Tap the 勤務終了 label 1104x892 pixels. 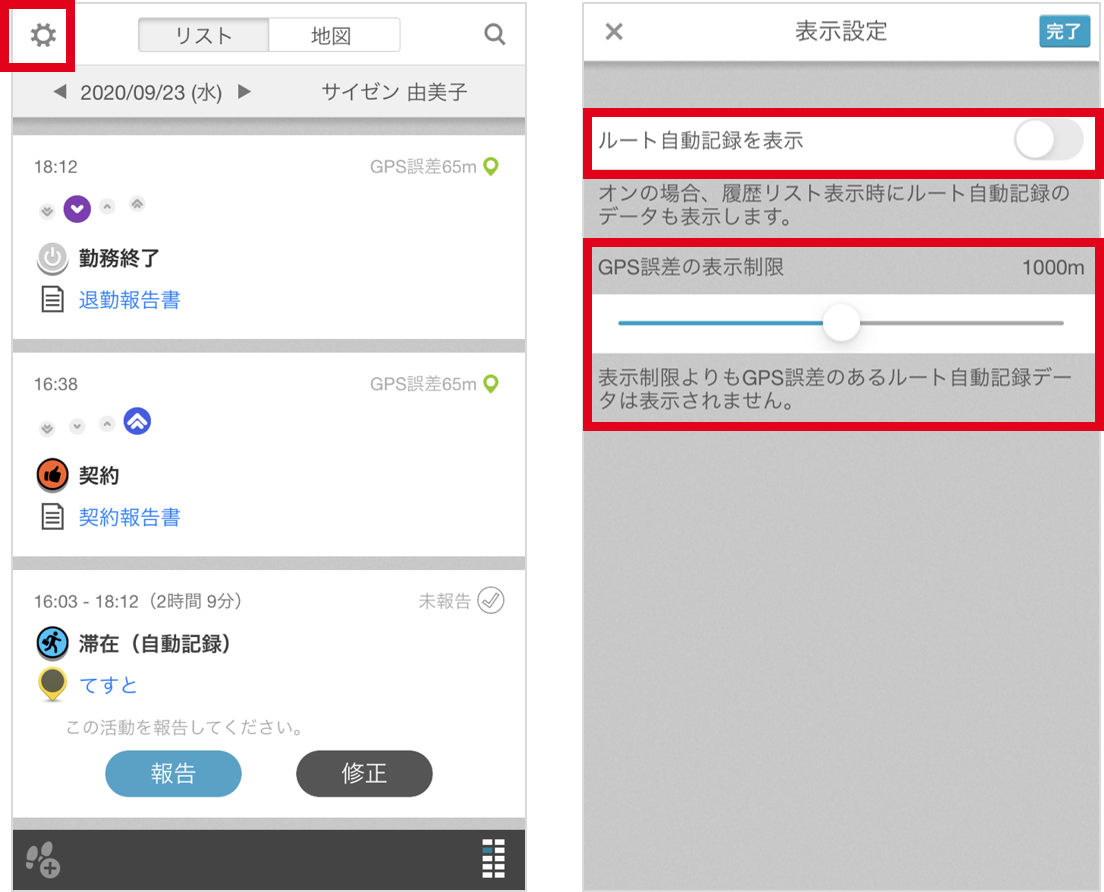119,258
